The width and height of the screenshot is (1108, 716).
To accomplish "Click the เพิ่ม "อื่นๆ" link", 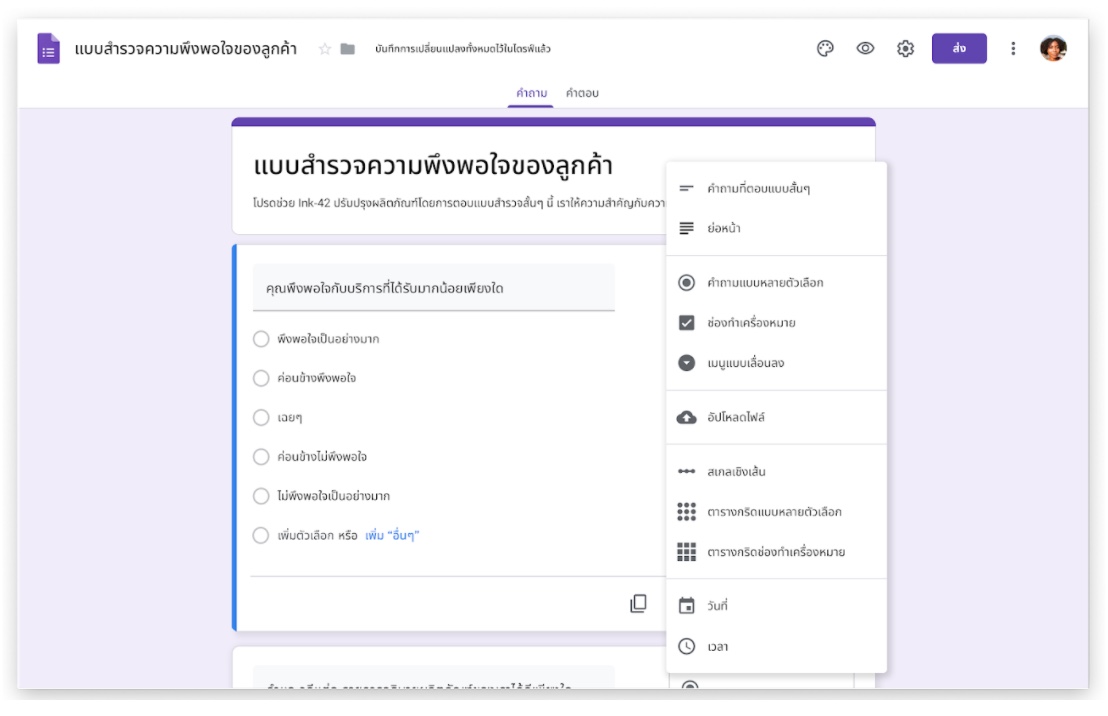I will (x=392, y=535).
